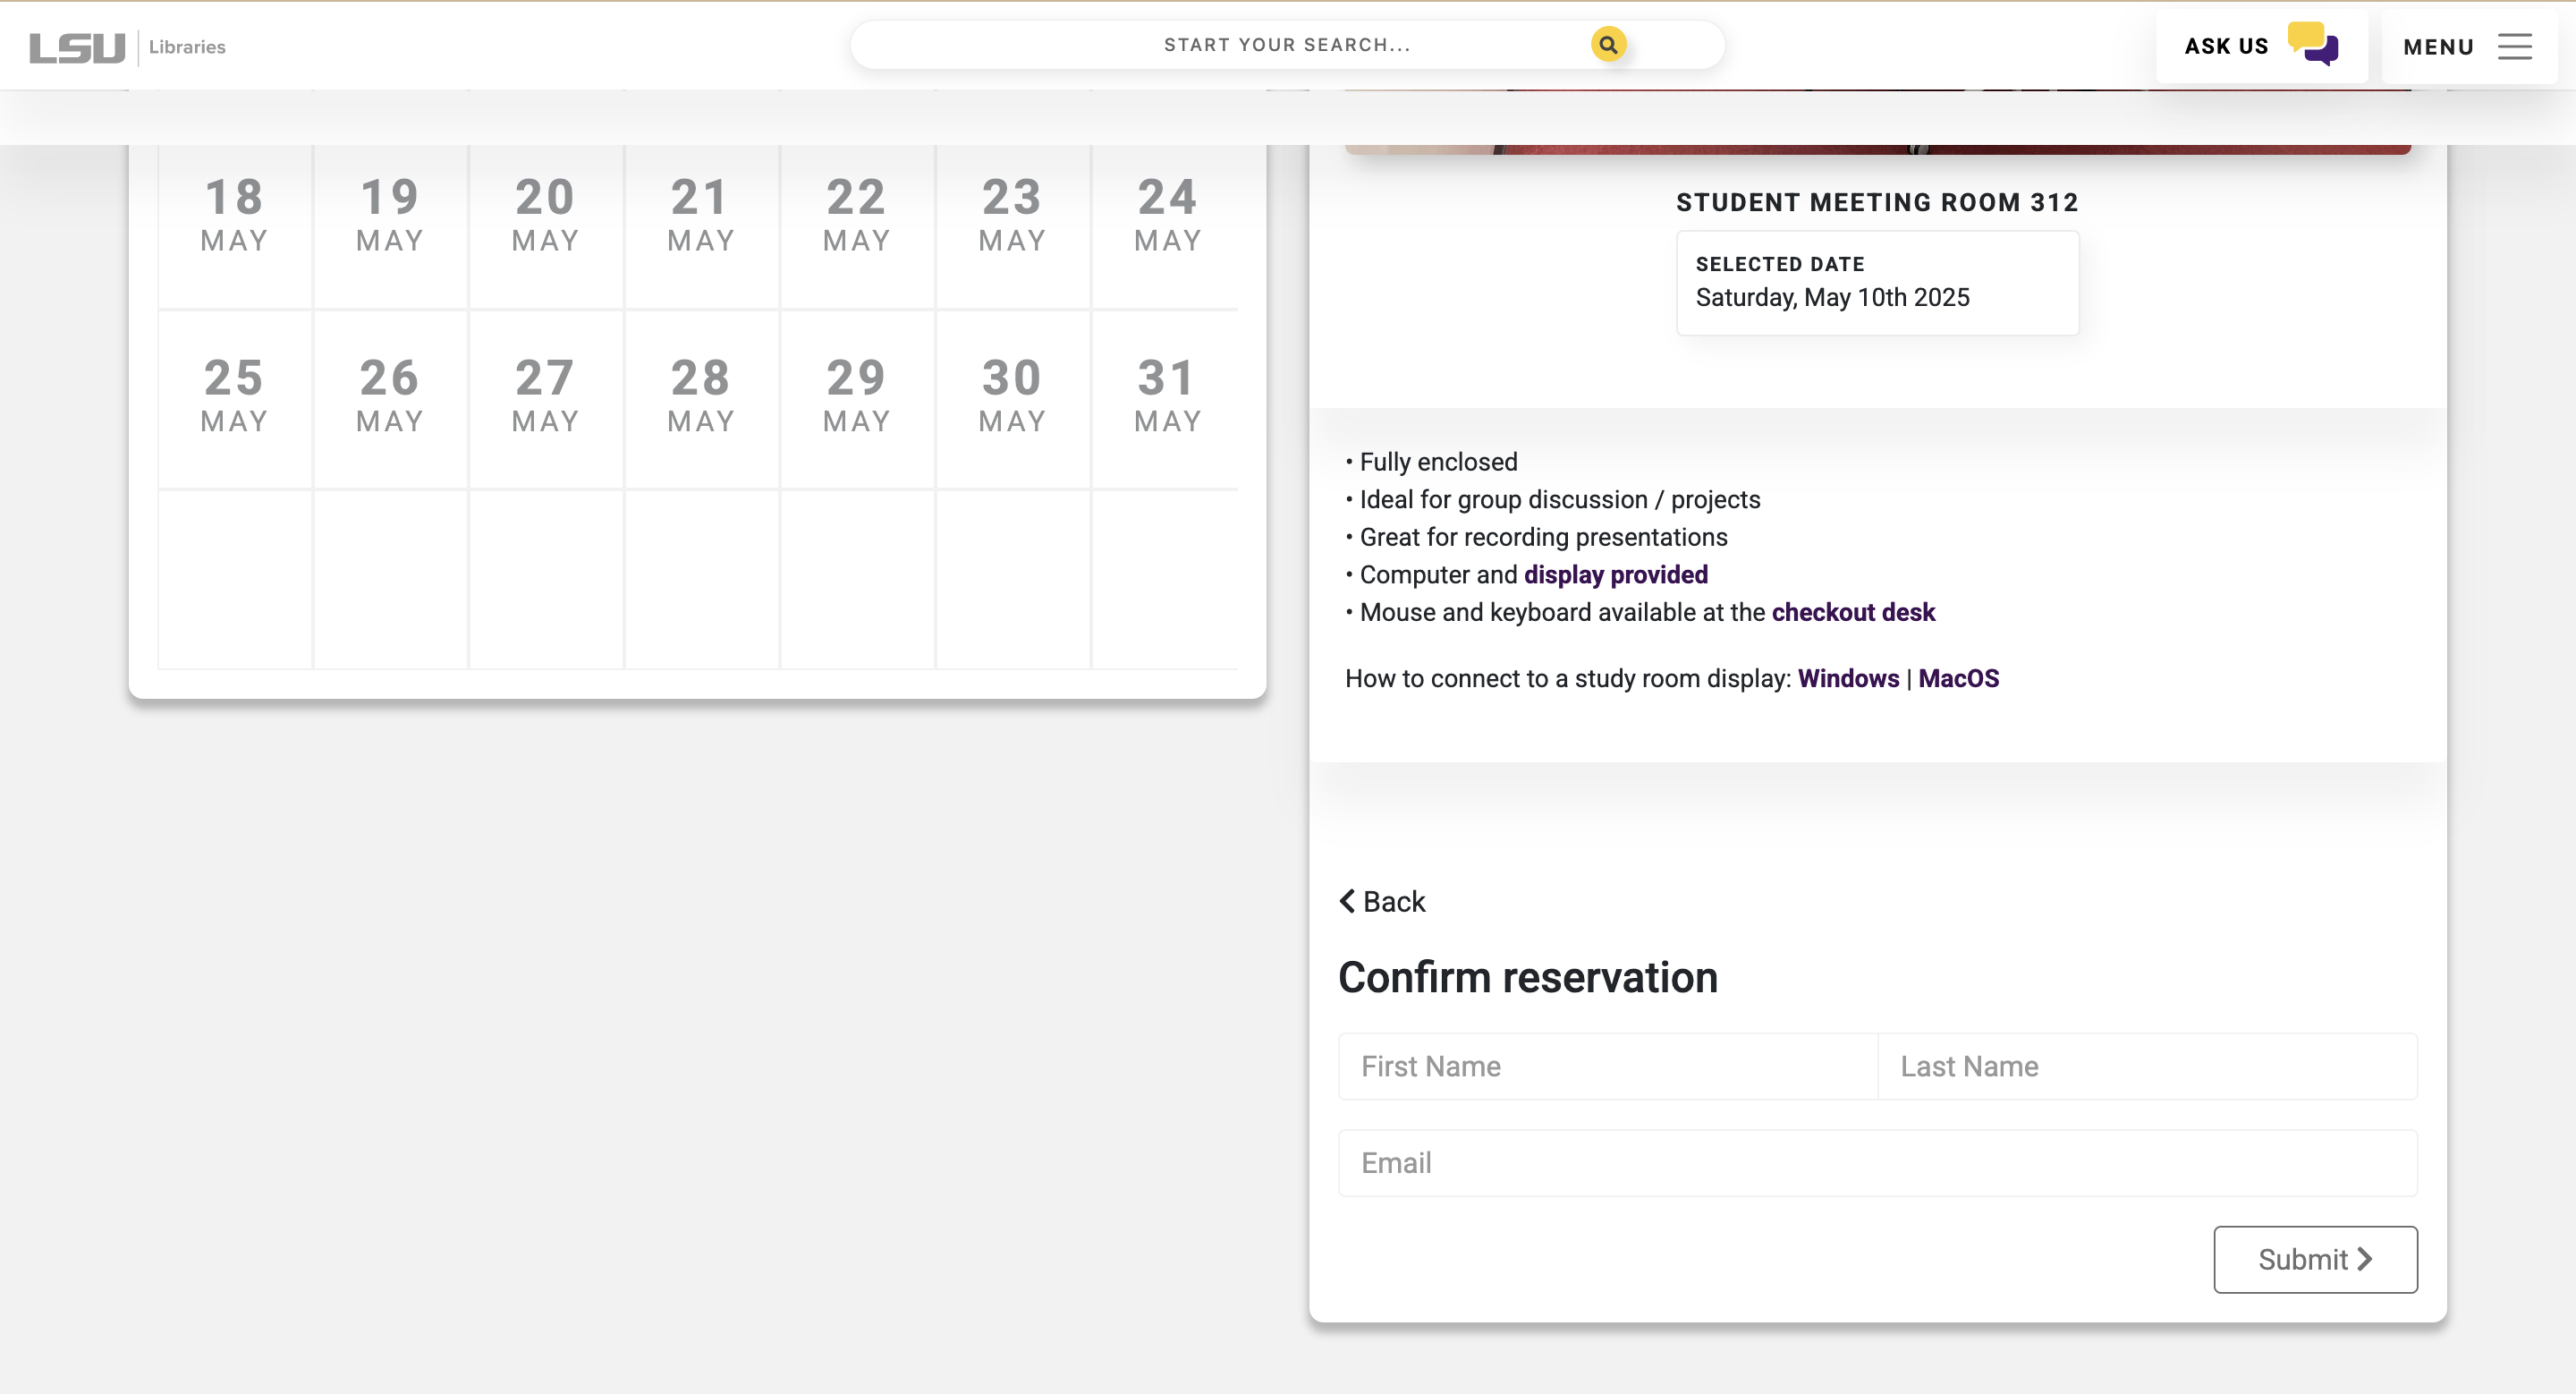
Task: Click the yellow search magnifier icon
Action: click(x=1608, y=45)
